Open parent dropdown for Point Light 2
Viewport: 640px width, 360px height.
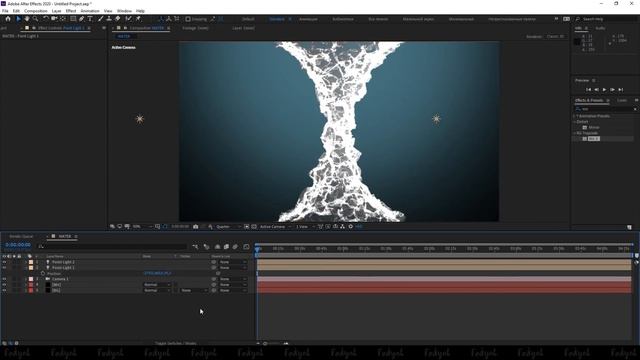coord(233,262)
